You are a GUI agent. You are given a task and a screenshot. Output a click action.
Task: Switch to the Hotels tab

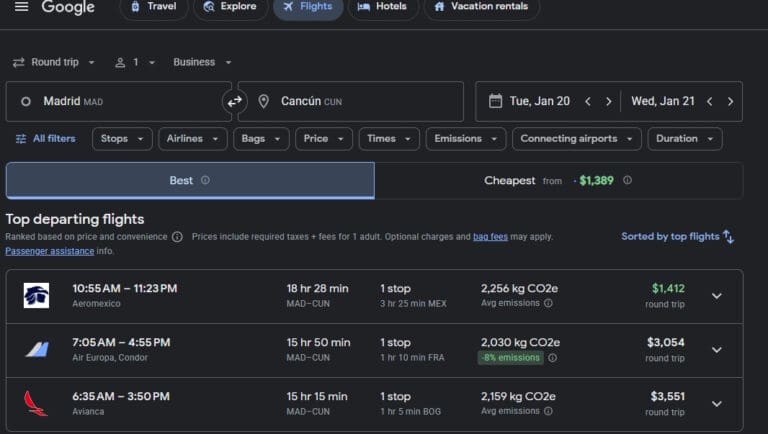pos(381,7)
